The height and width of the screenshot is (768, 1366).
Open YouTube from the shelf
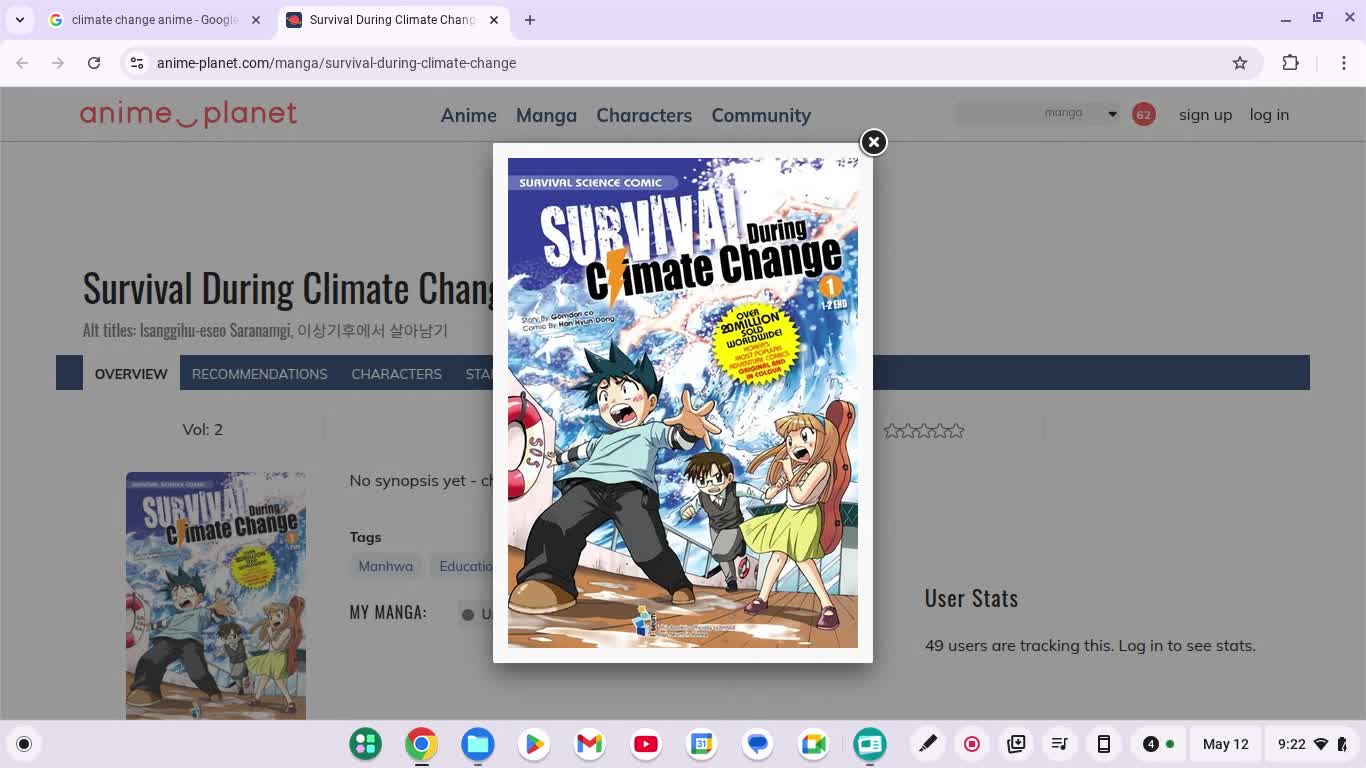click(646, 744)
